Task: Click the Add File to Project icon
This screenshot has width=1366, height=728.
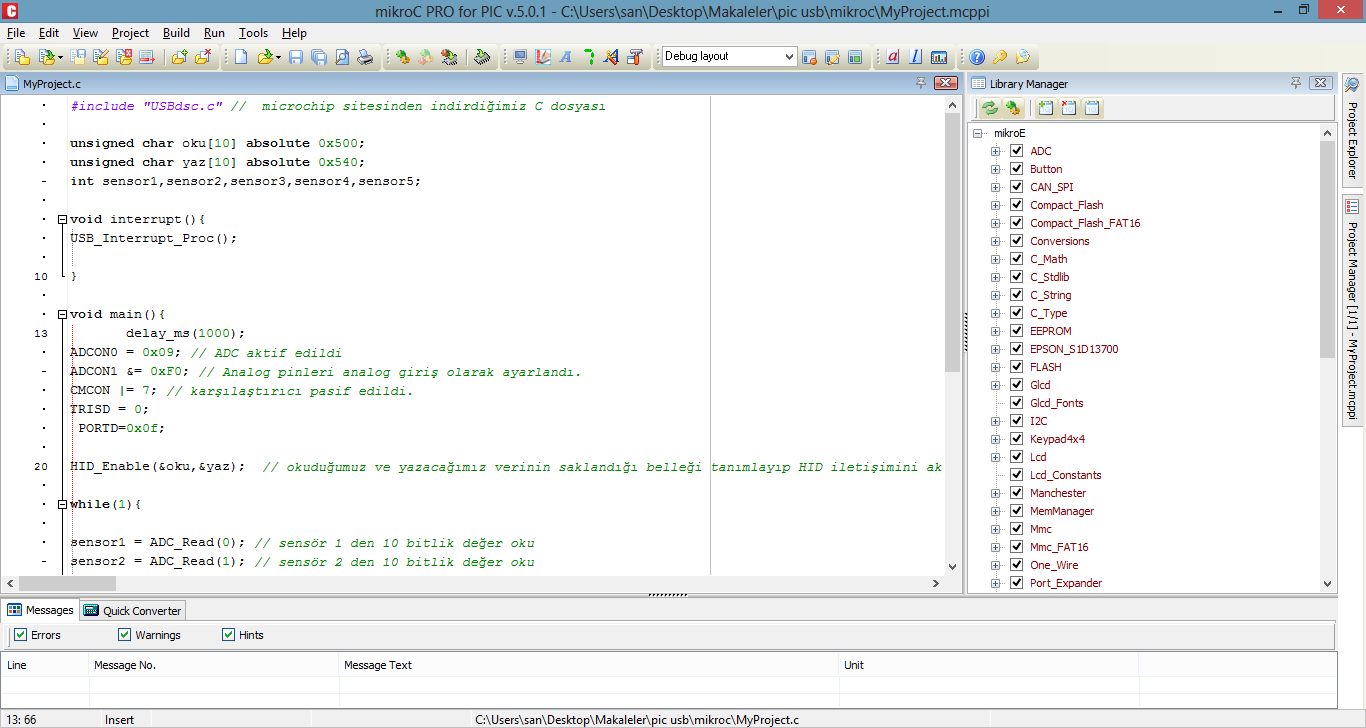Action: click(178, 57)
